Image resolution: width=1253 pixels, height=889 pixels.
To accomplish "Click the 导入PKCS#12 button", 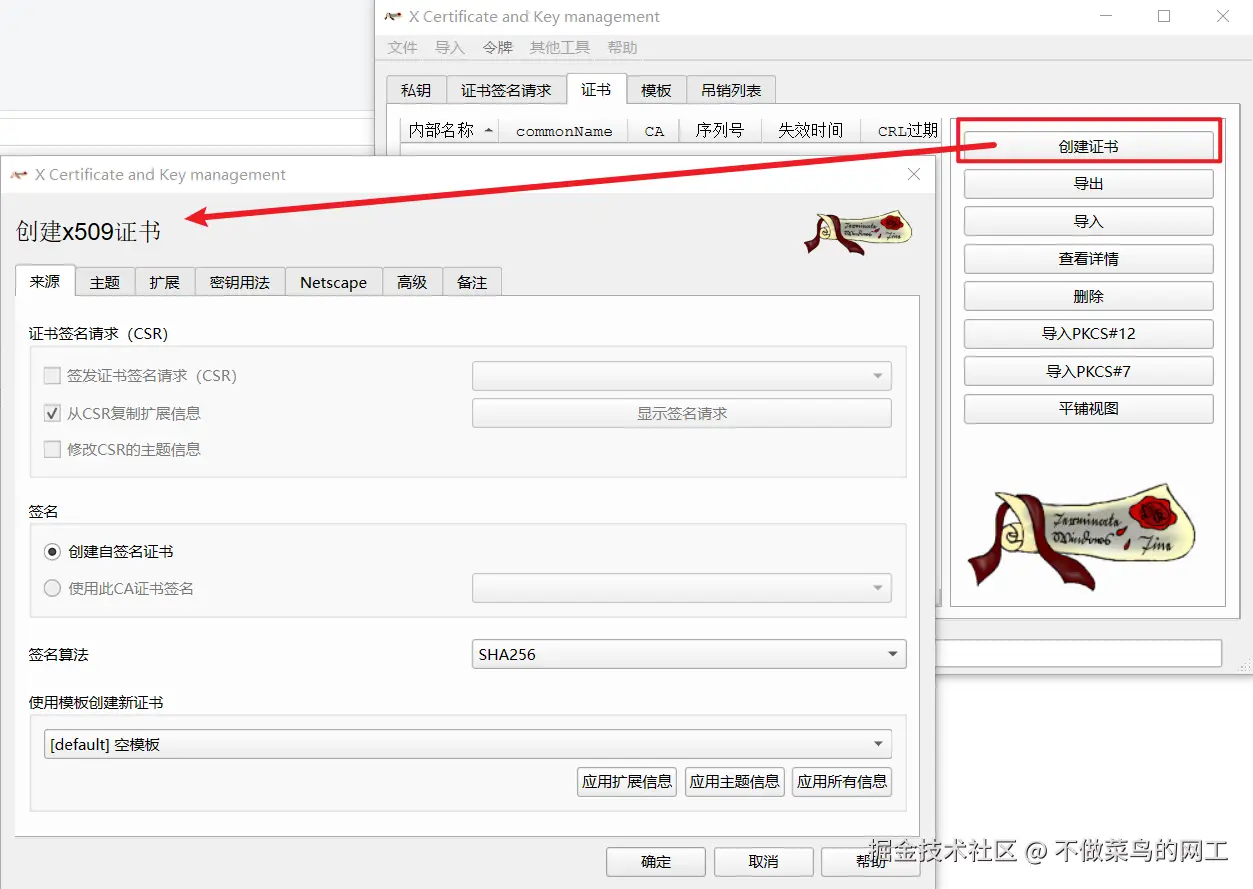I will pos(1088,333).
